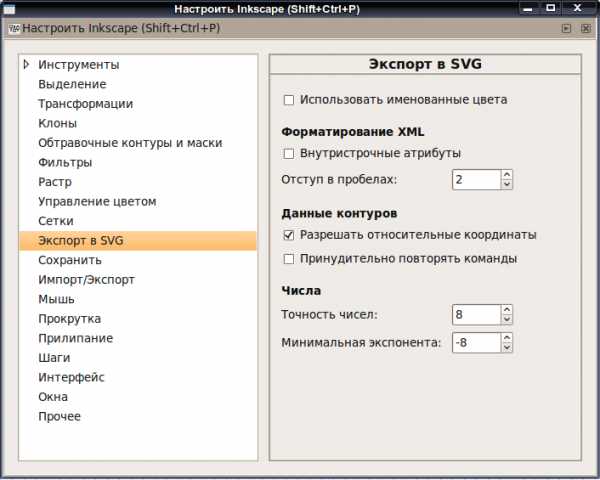Decrease Минимальная экспонента with down arrow
The image size is (600, 480).
(x=507, y=347)
